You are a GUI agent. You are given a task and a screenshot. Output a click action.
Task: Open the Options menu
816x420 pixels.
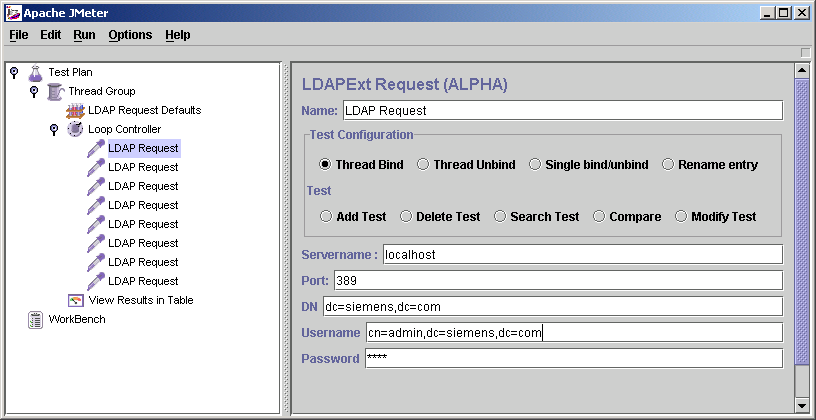130,35
